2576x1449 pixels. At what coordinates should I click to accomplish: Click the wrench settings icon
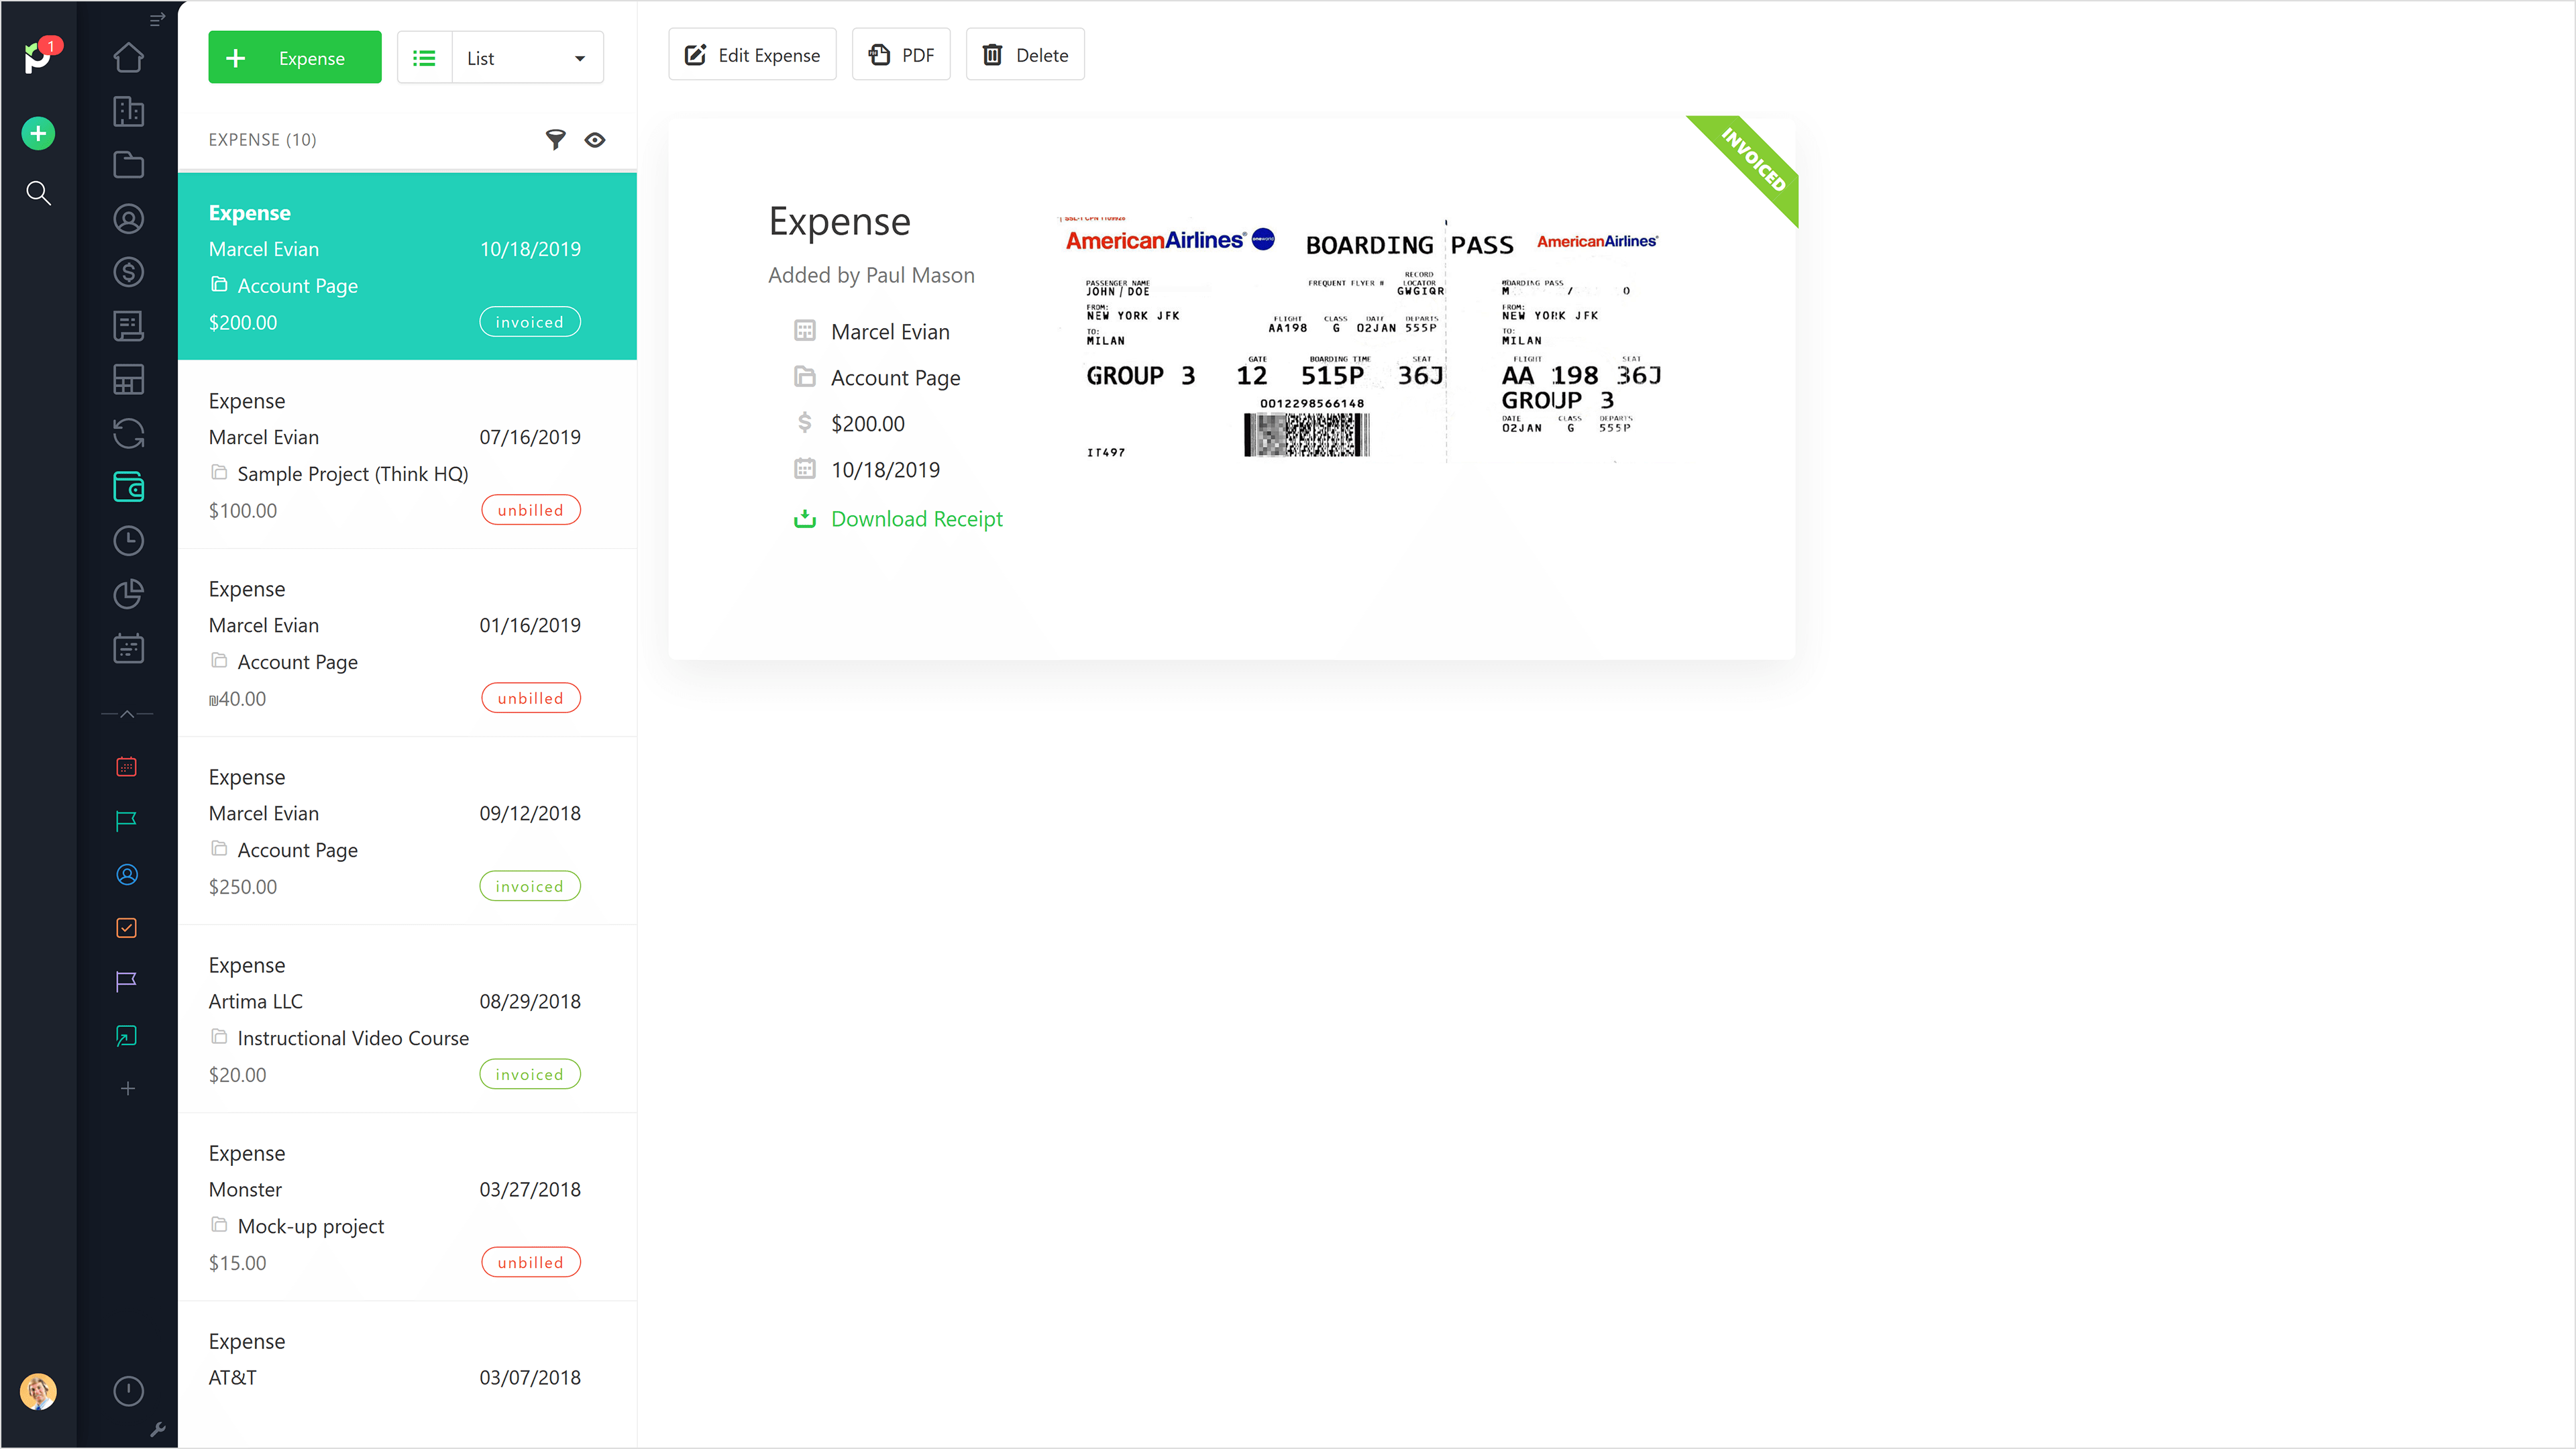coord(157,1429)
